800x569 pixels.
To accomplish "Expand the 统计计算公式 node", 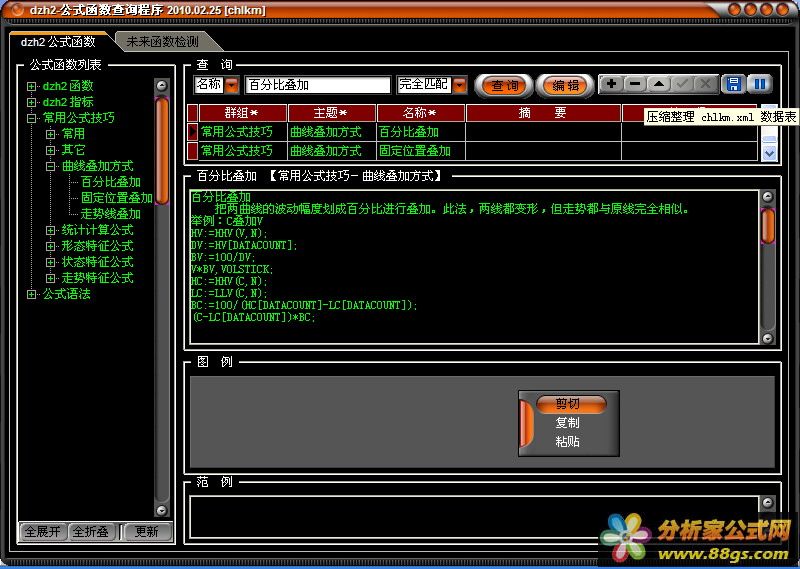I will (x=51, y=230).
